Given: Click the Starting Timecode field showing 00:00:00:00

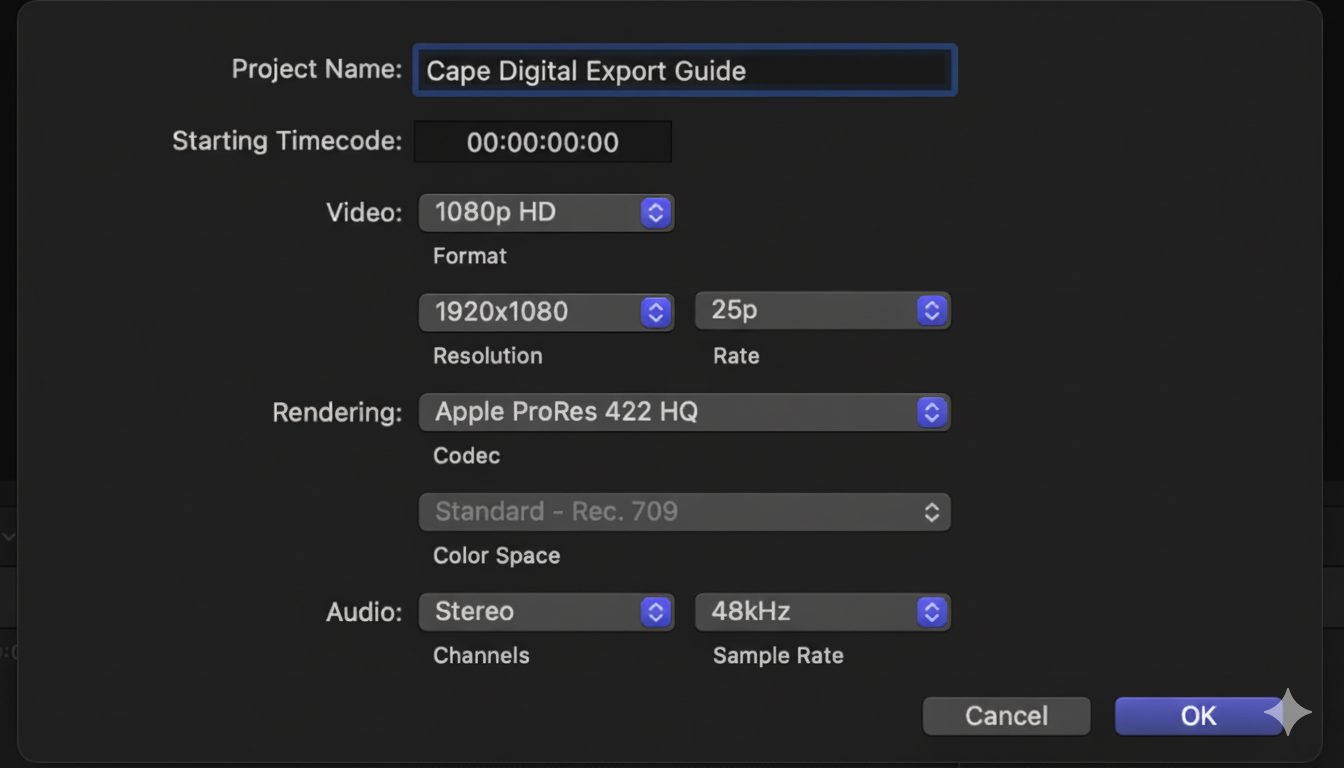Looking at the screenshot, I should tap(542, 141).
